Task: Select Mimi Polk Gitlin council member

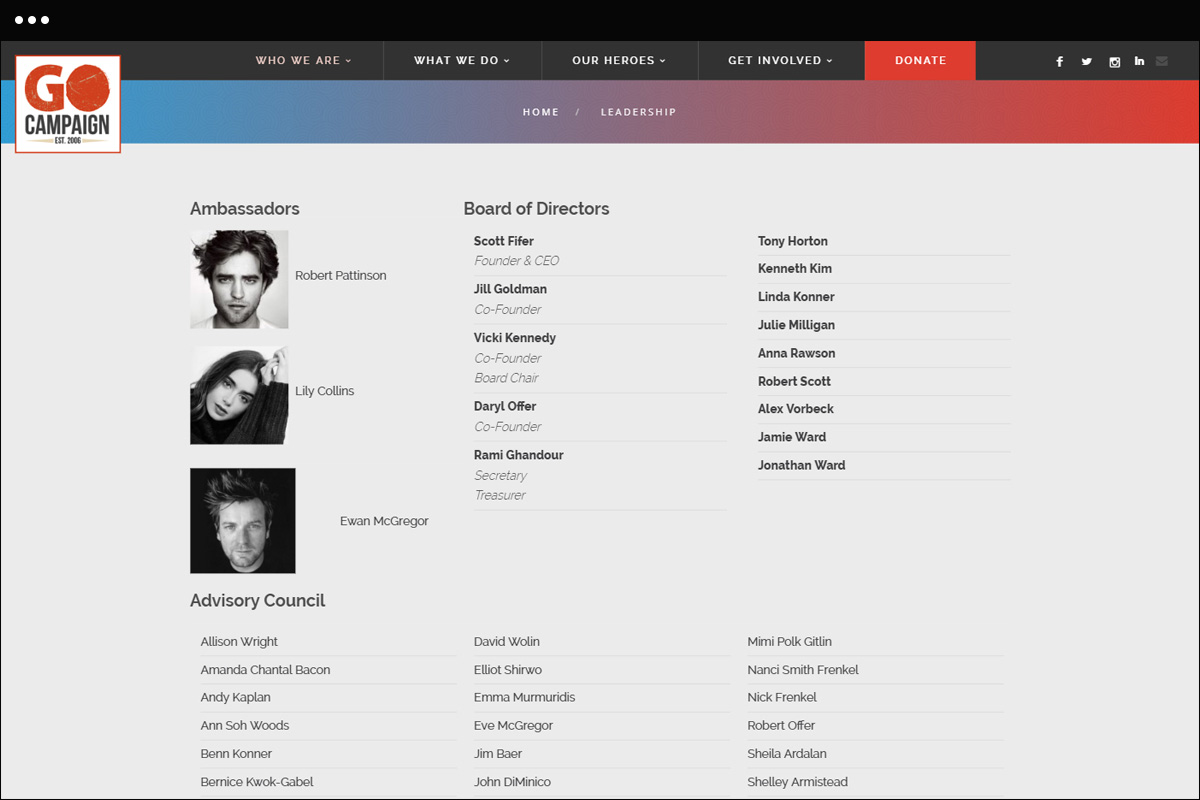Action: (789, 642)
